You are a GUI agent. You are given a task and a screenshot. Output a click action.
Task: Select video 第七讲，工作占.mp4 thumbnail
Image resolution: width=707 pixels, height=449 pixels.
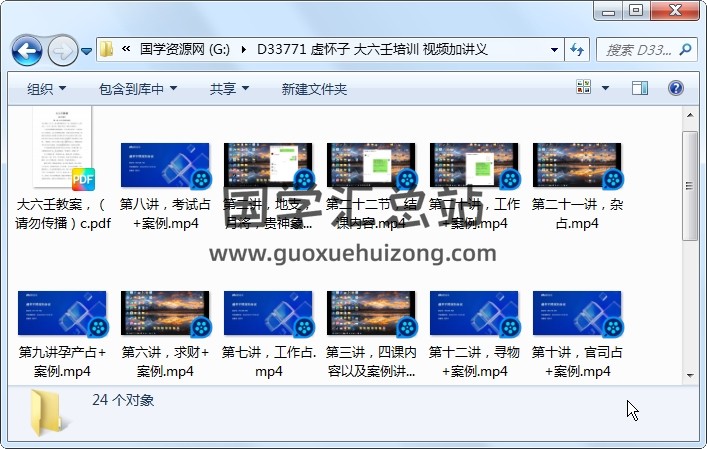click(x=268, y=313)
